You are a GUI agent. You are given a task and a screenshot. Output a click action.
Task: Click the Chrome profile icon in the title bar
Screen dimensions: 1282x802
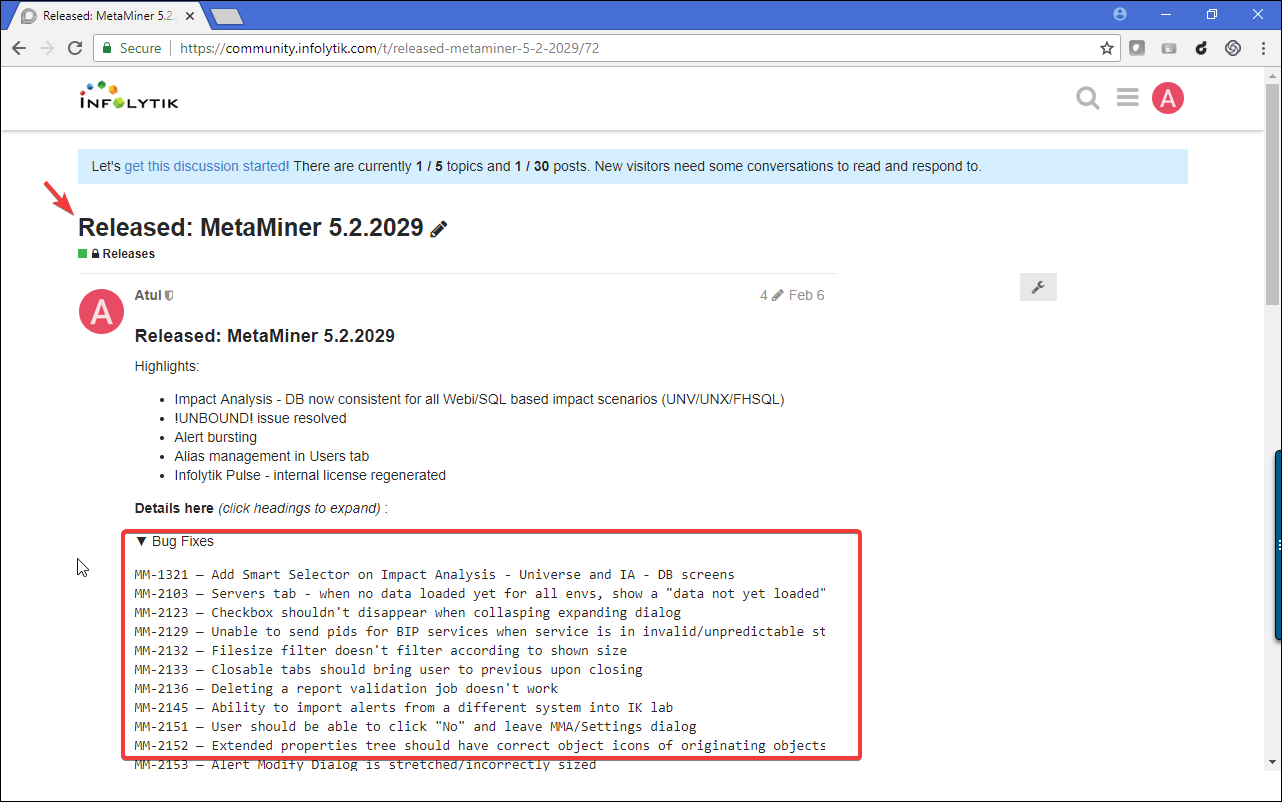pos(1120,14)
